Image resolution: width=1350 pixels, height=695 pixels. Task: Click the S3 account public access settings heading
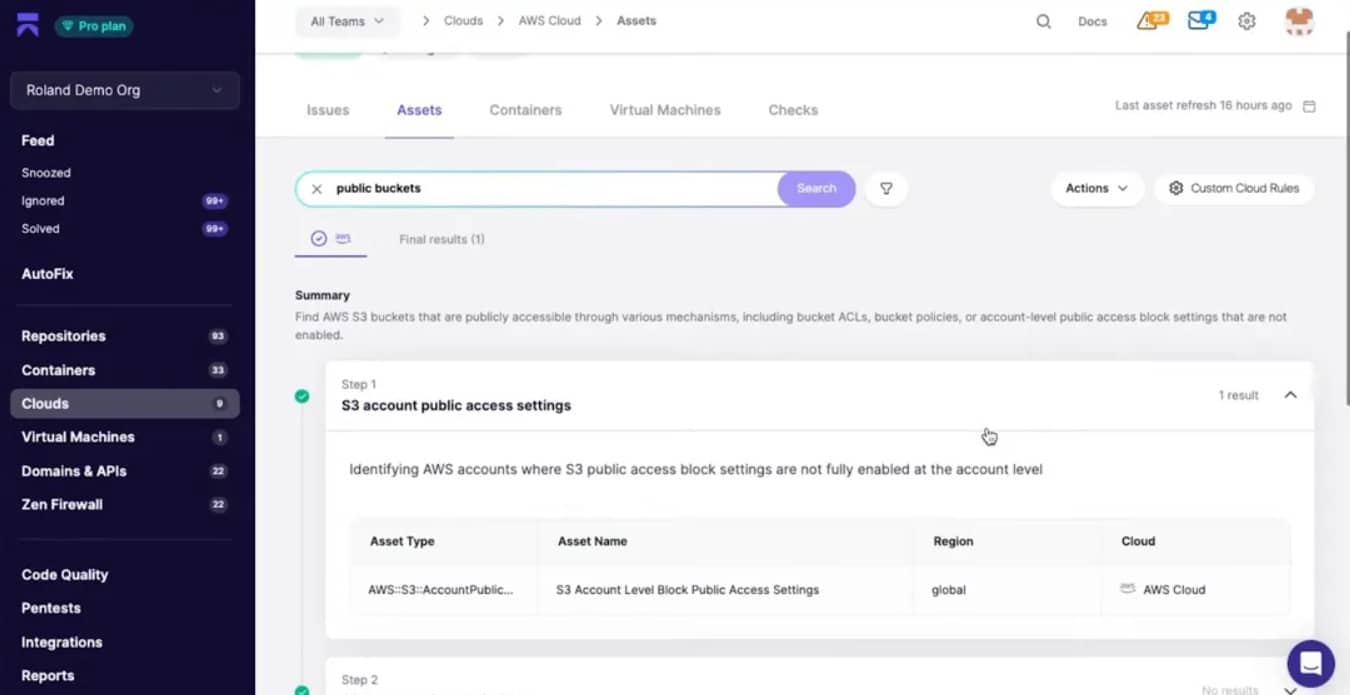tap(456, 406)
